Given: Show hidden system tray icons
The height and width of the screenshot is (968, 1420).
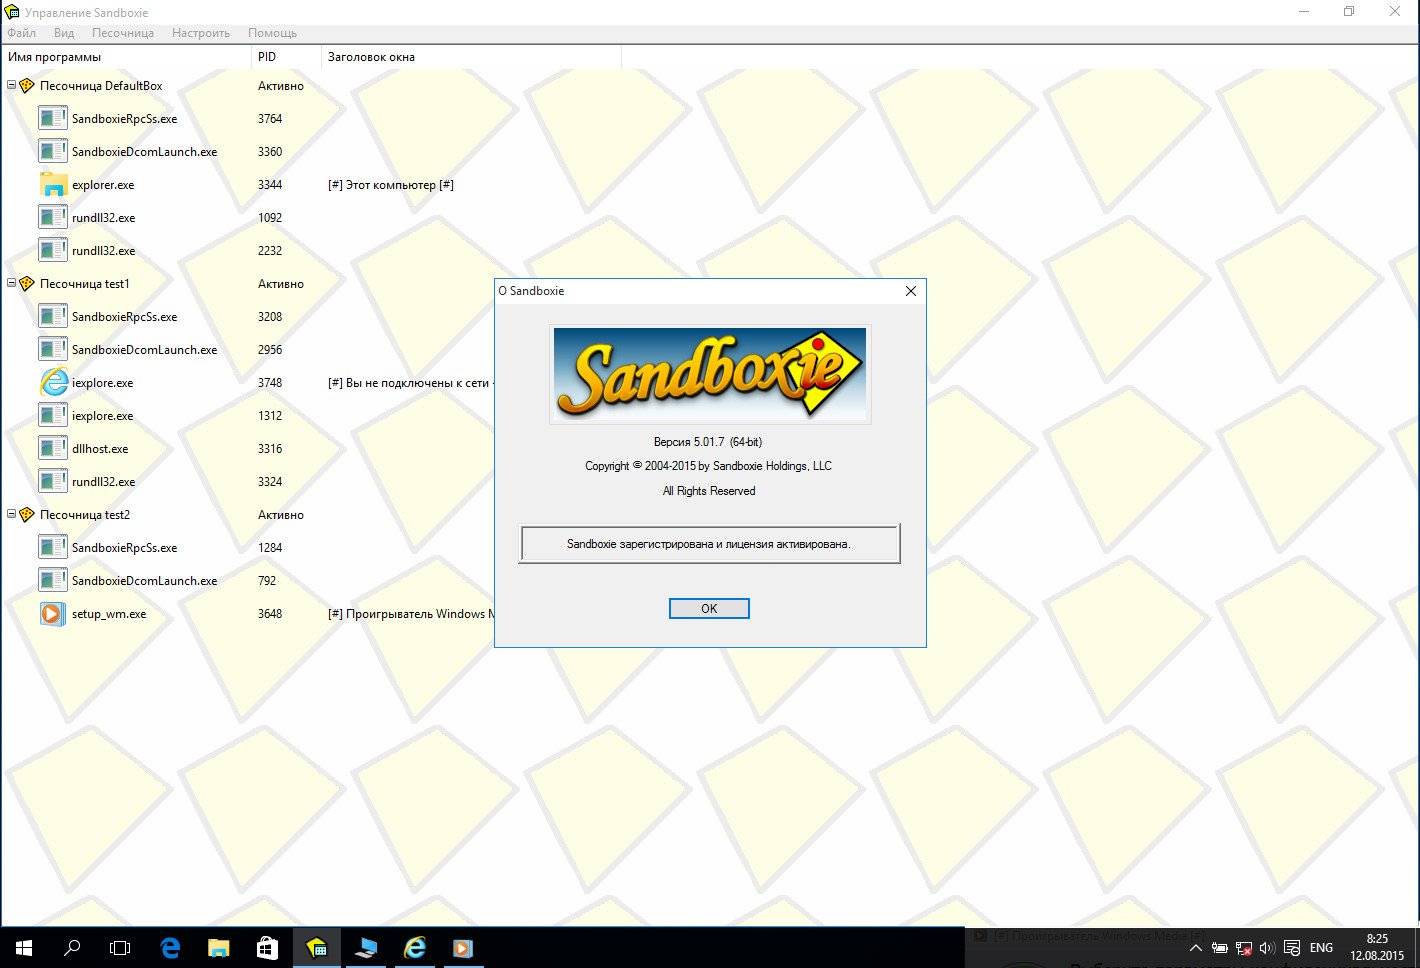Looking at the screenshot, I should click(x=1195, y=948).
